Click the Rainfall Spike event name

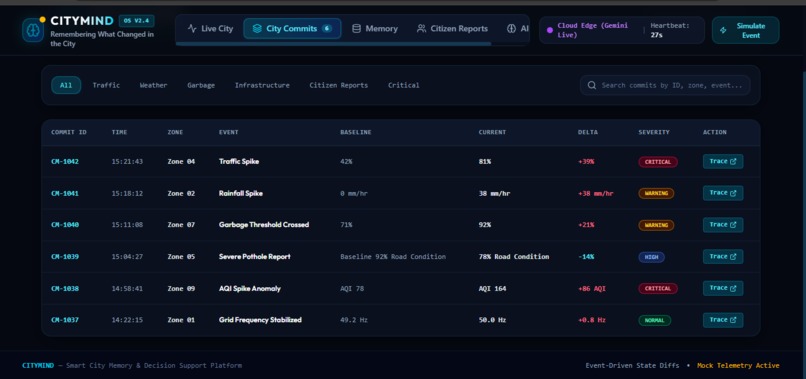[x=241, y=193]
